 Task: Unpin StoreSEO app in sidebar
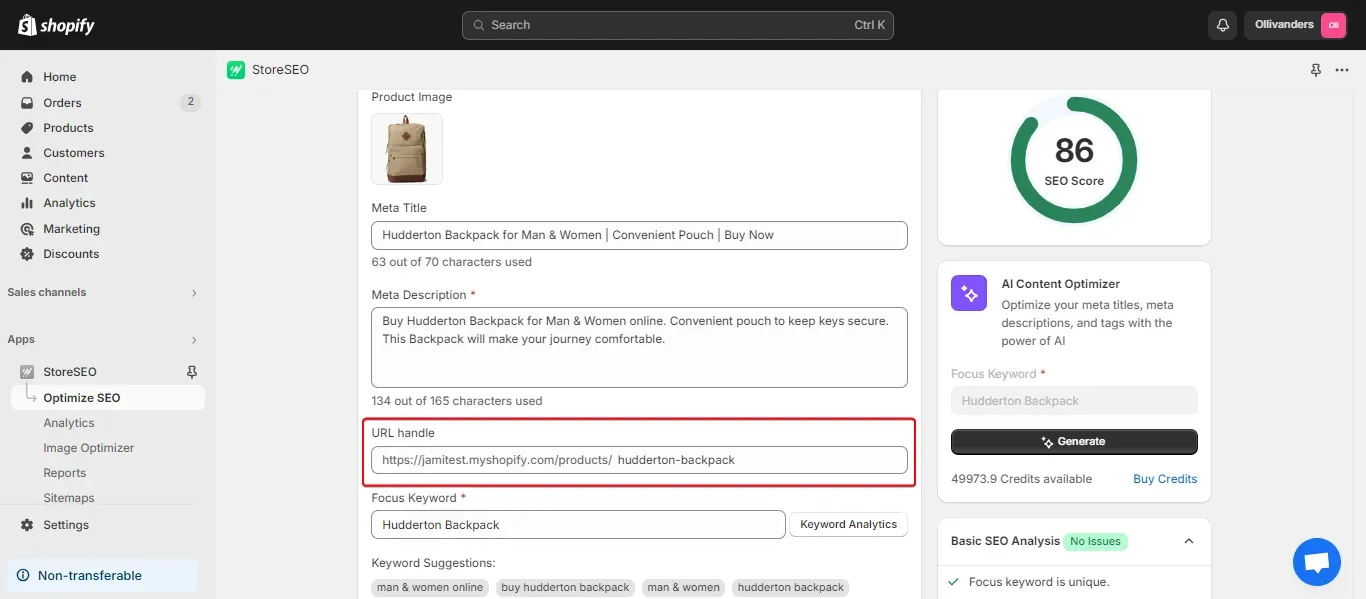click(192, 372)
